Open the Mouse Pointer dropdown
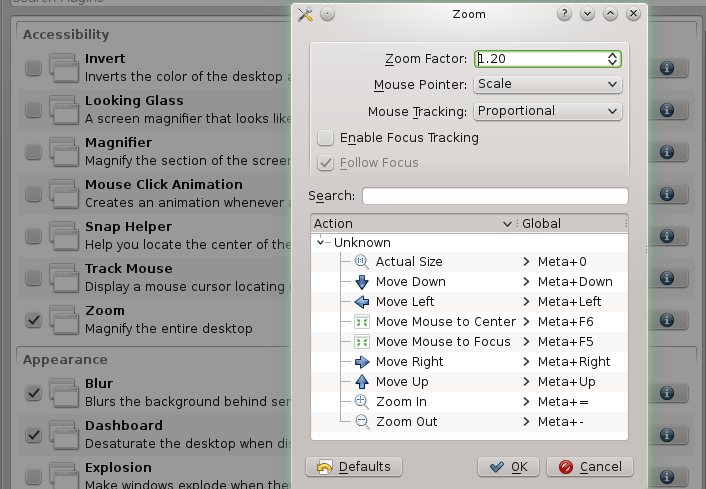The width and height of the screenshot is (706, 489). [x=548, y=84]
